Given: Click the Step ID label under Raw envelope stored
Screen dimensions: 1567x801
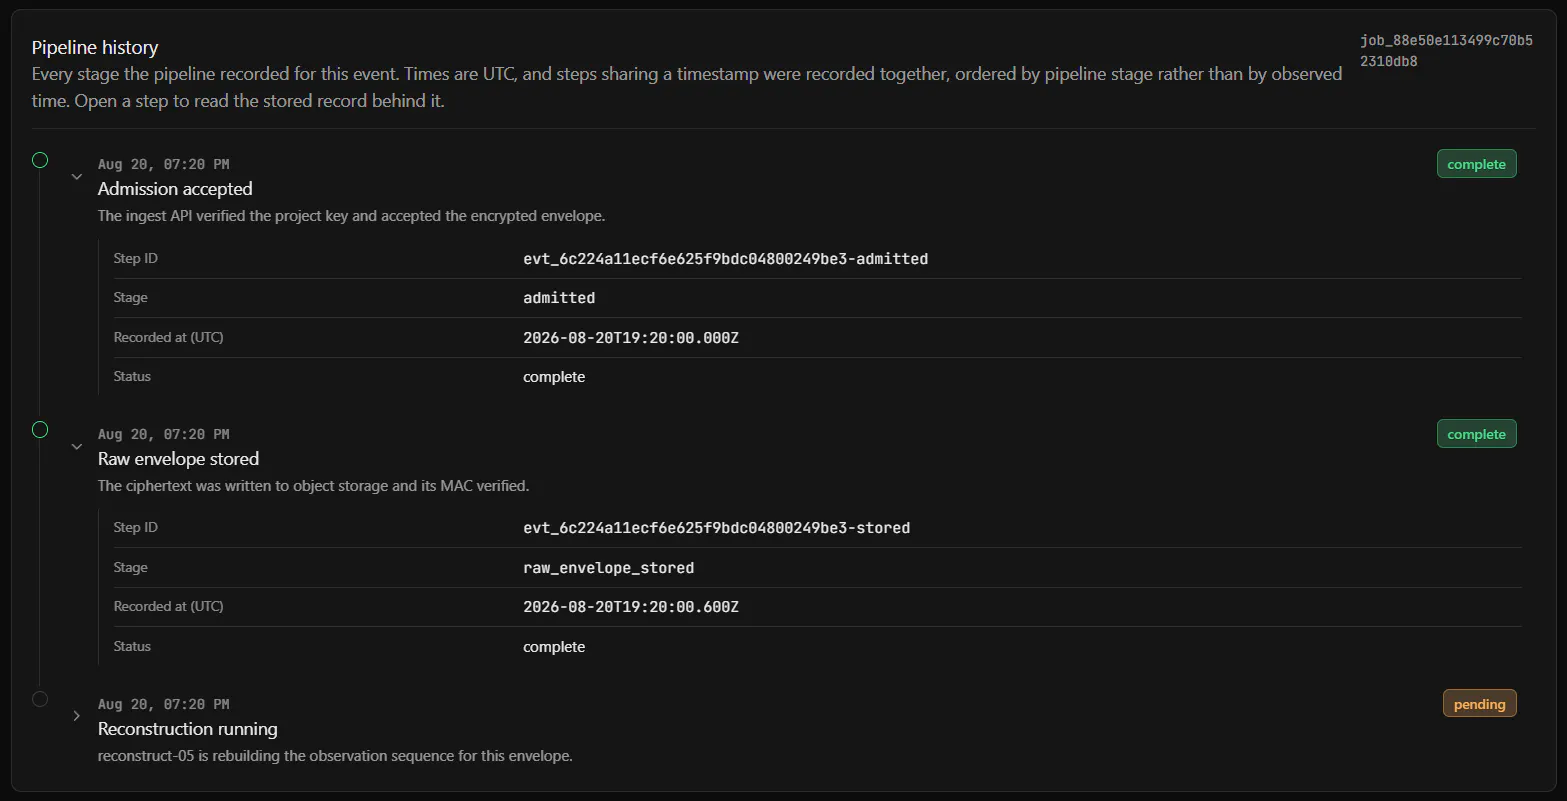Looking at the screenshot, I should (136, 527).
